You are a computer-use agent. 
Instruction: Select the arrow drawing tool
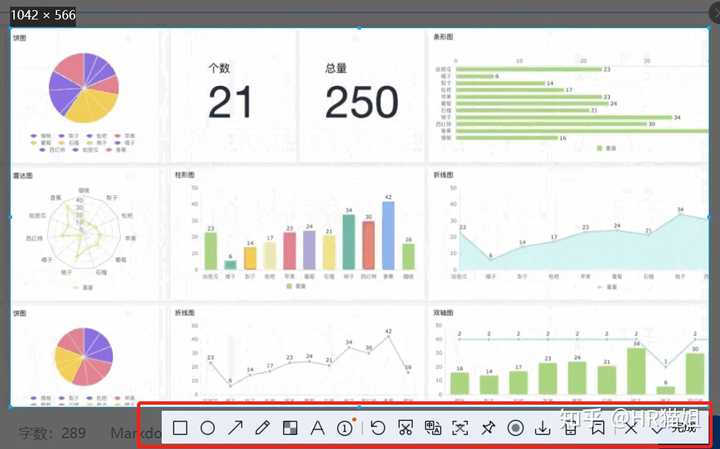[235, 428]
